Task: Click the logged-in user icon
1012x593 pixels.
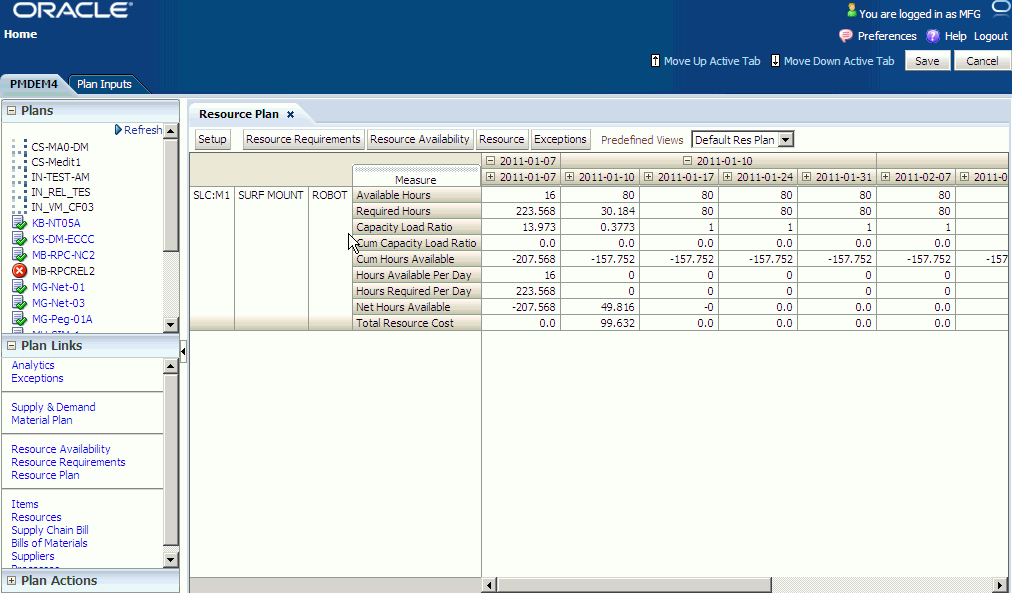Action: (851, 11)
